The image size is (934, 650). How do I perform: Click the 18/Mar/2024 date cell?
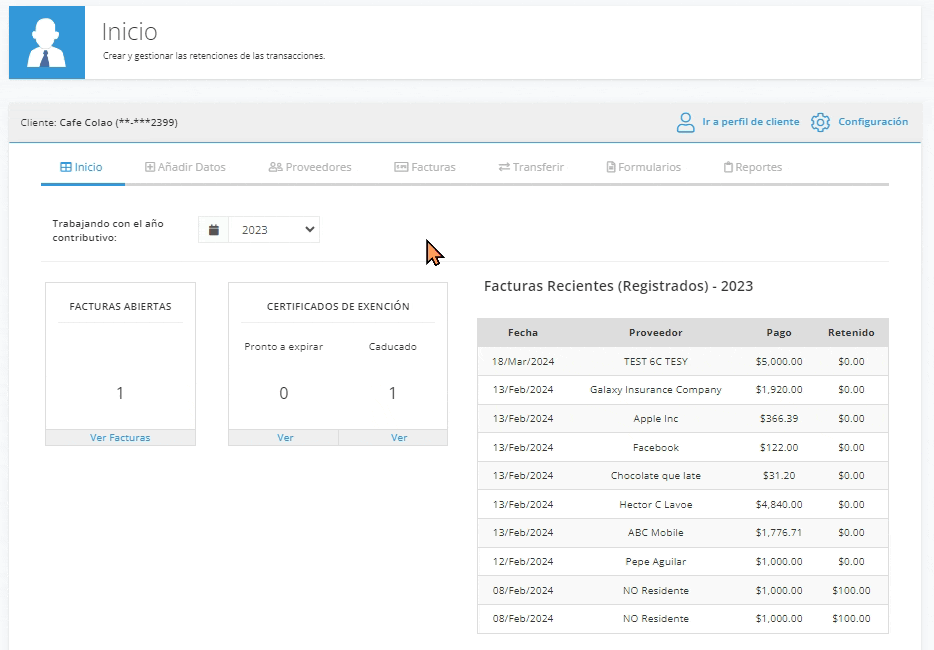[x=523, y=361]
